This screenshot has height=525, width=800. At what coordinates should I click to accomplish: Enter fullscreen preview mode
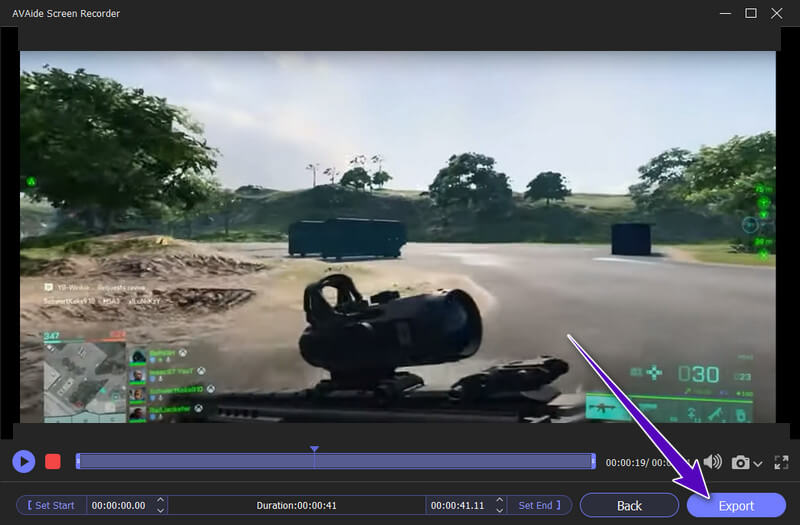[781, 462]
